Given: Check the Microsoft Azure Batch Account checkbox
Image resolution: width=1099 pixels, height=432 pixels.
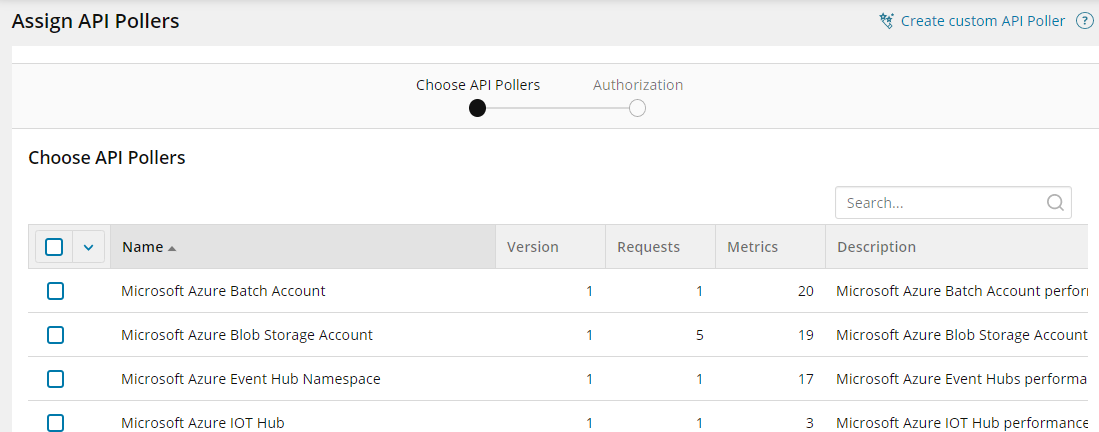Looking at the screenshot, I should click(x=55, y=291).
